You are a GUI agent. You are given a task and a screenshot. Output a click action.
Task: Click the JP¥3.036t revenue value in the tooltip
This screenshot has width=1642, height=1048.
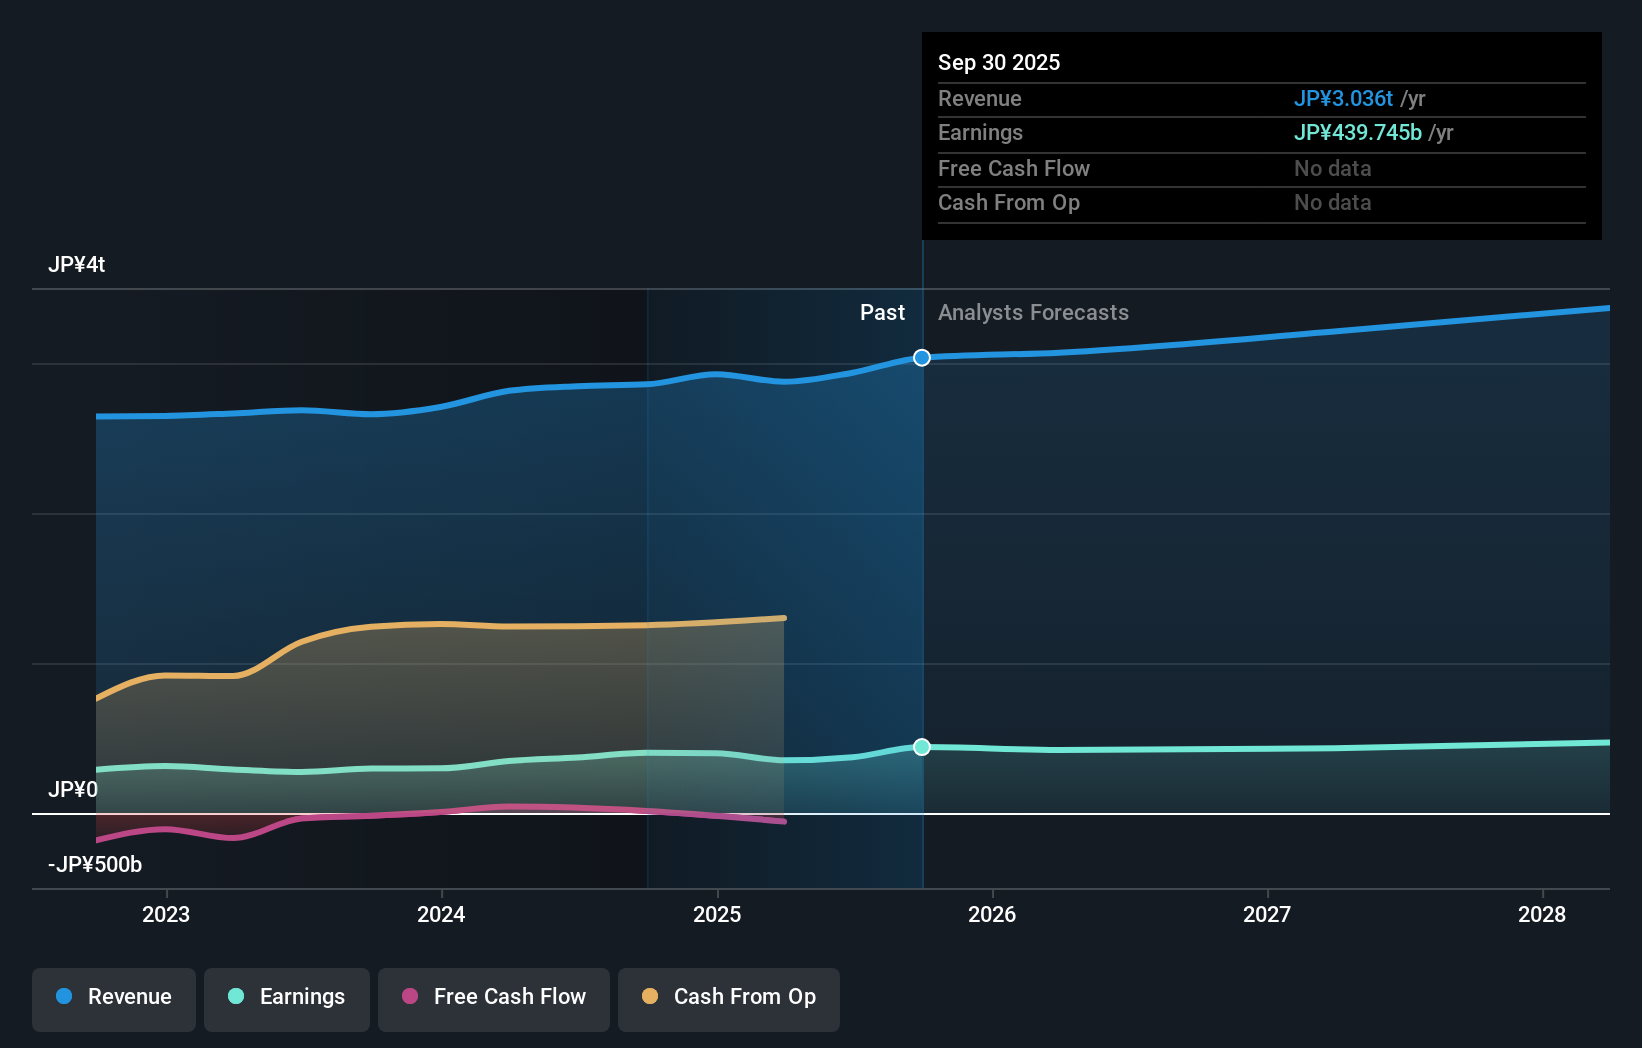1344,98
